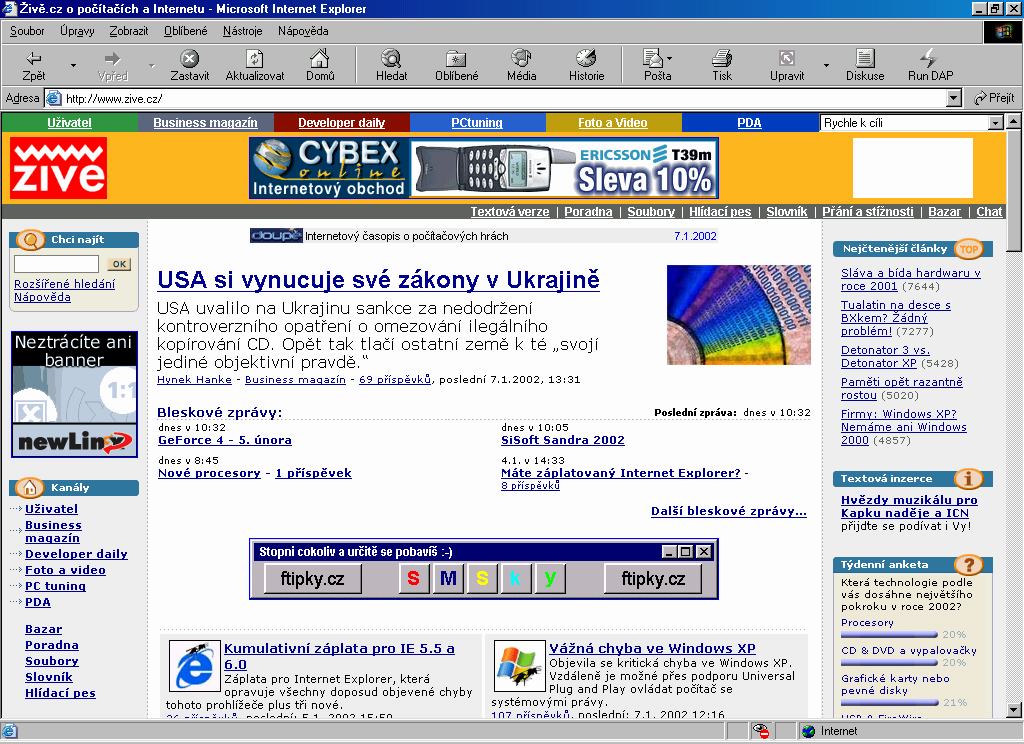This screenshot has width=1024, height=744.
Task: Click the page scrollbar down arrow
Action: tap(1014, 710)
